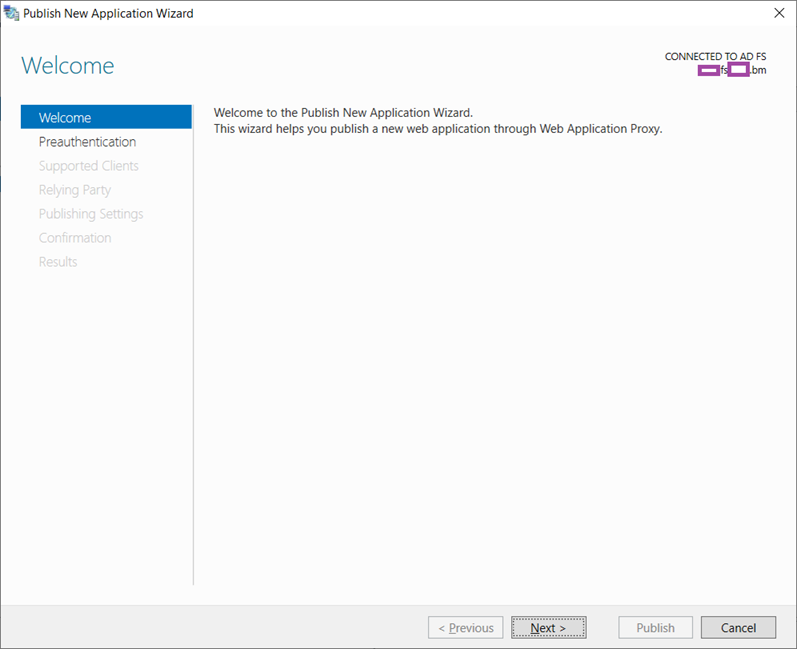Open the Confirmation step

tap(75, 238)
